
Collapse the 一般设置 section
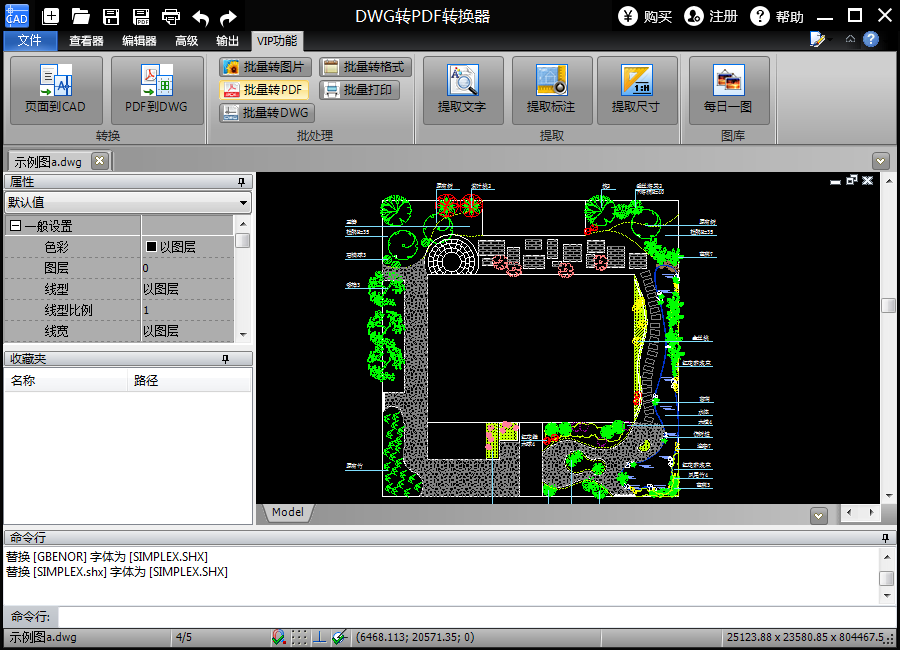[x=15, y=227]
